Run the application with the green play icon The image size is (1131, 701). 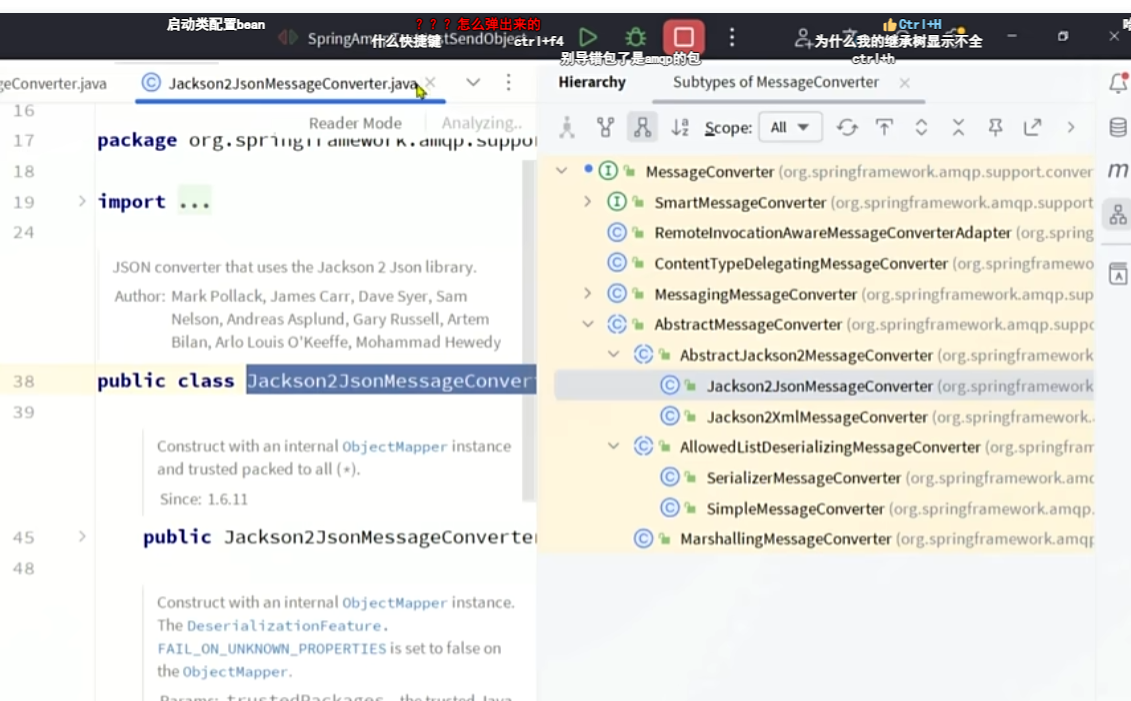tap(588, 37)
